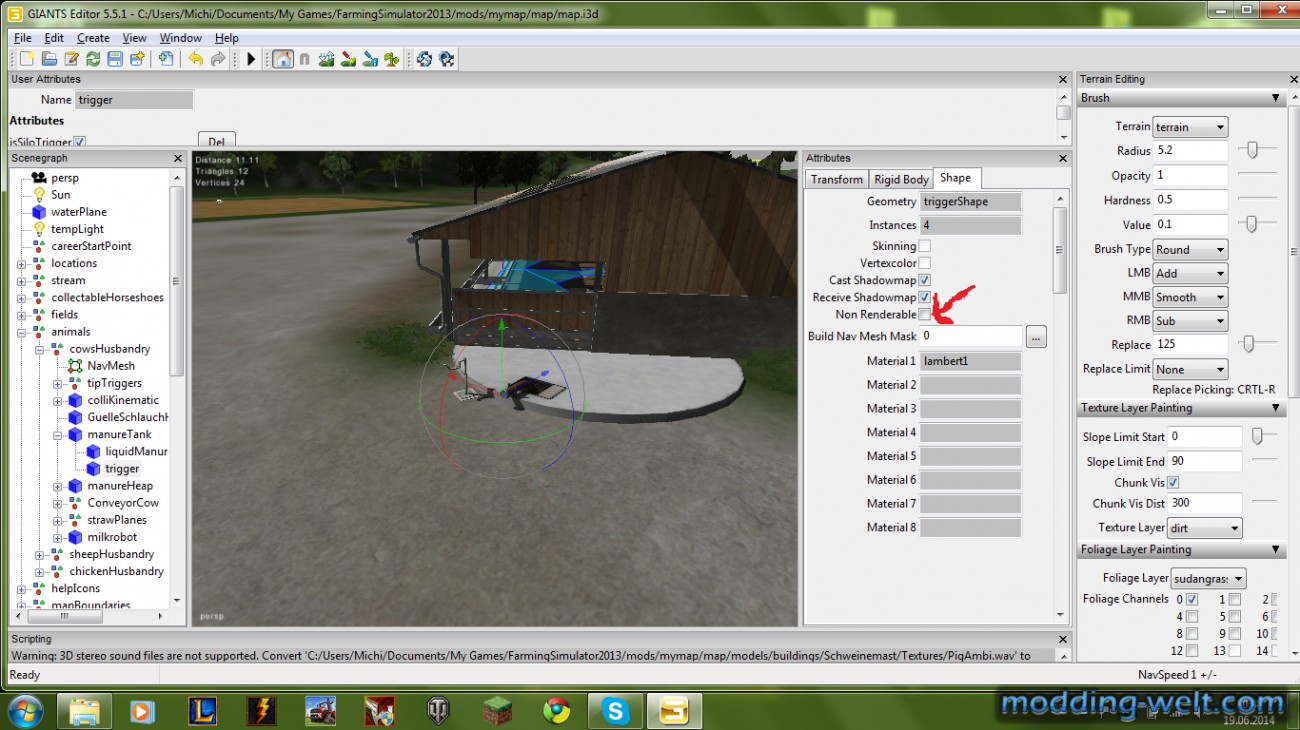Viewport: 1300px width, 730px height.
Task: Enable the Non Renderable checkbox
Action: (925, 314)
